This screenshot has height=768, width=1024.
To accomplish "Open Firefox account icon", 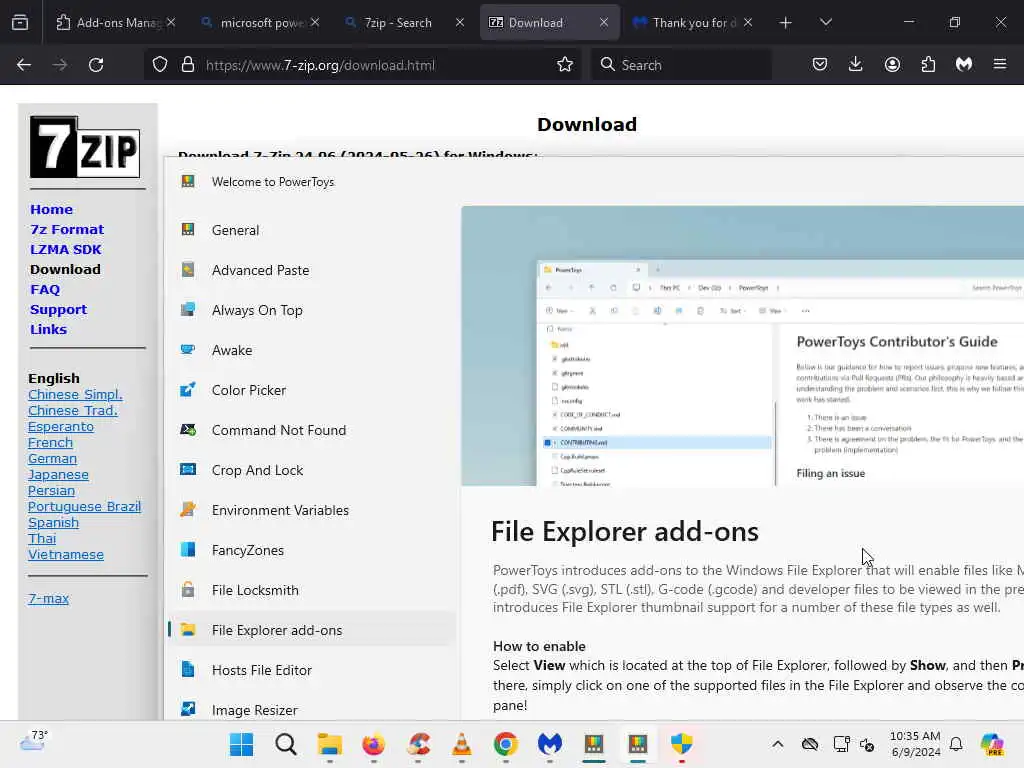I will click(892, 65).
